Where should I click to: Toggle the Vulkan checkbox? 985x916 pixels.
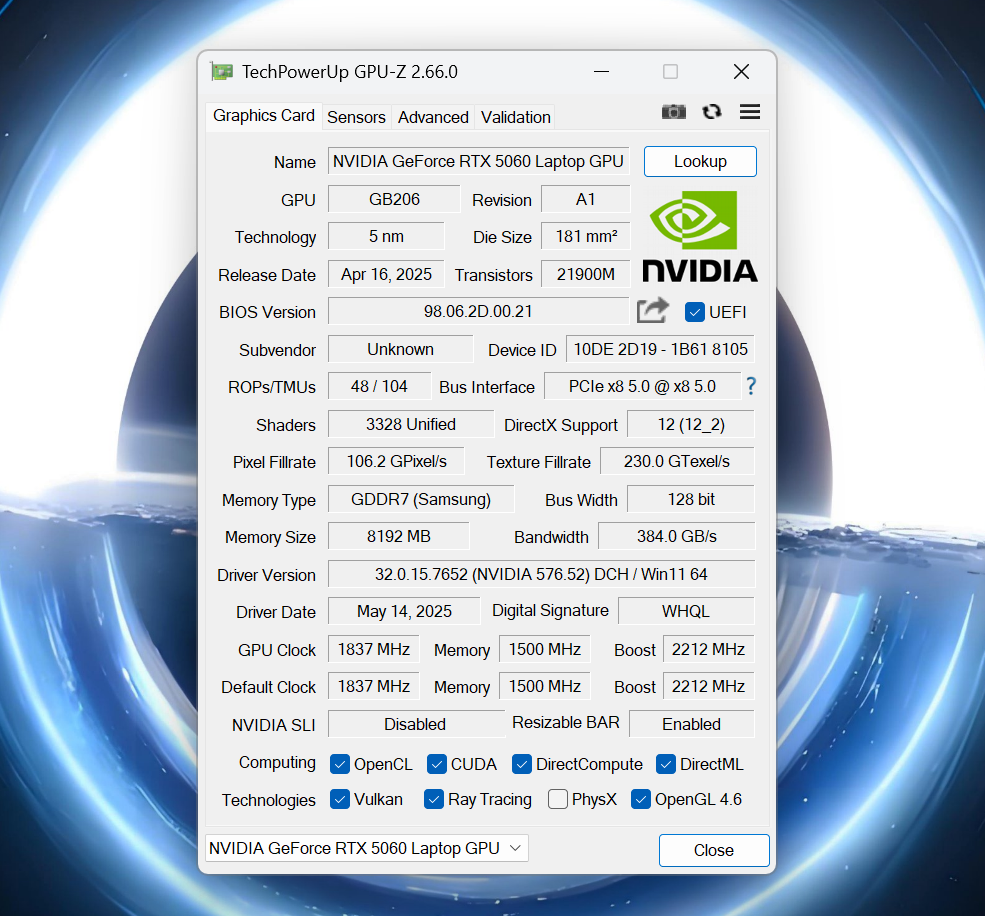[340, 799]
